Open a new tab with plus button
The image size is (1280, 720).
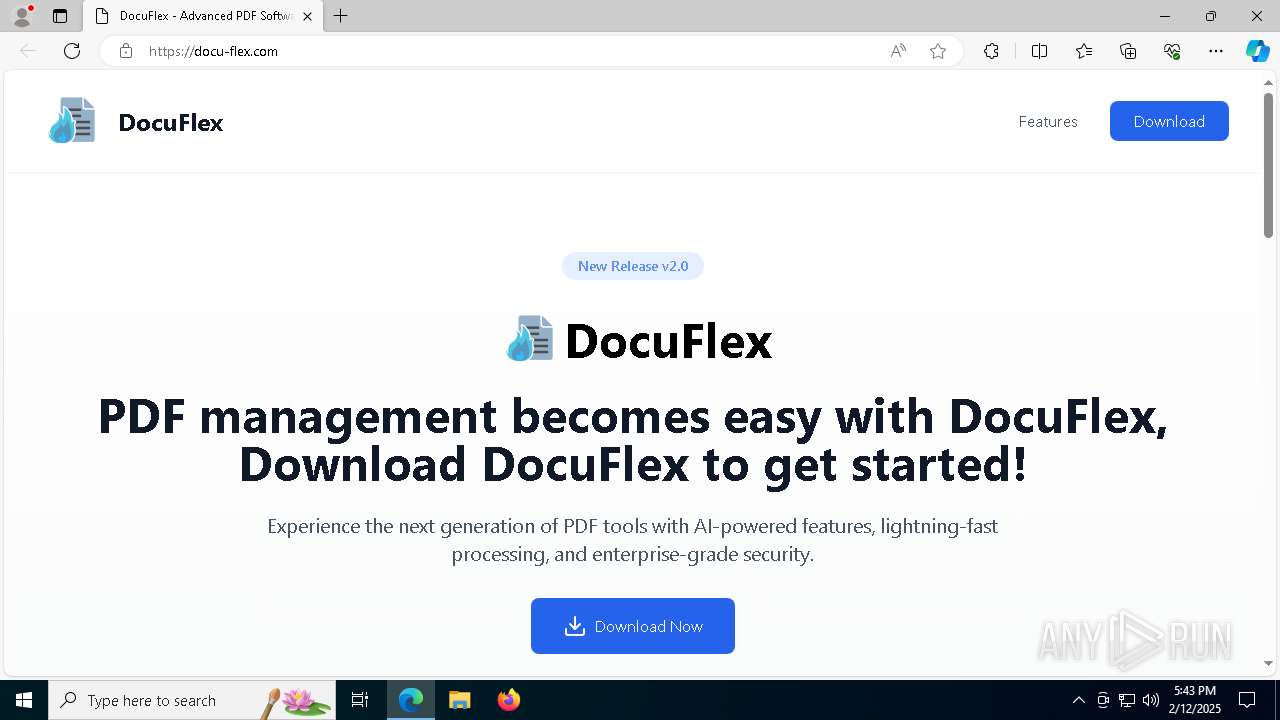click(x=340, y=16)
